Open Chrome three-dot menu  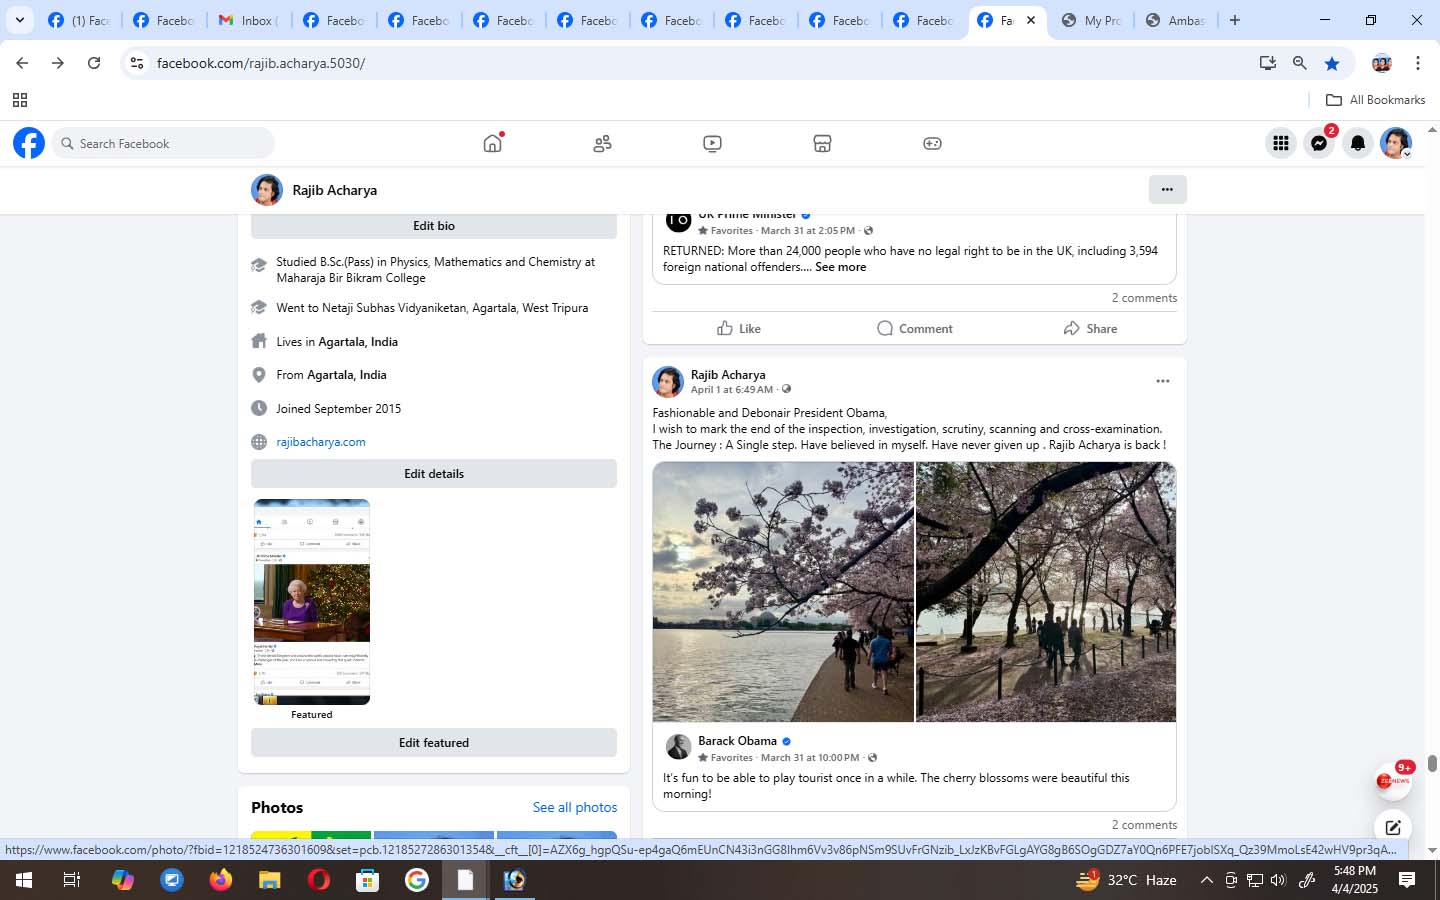pos(1418,63)
